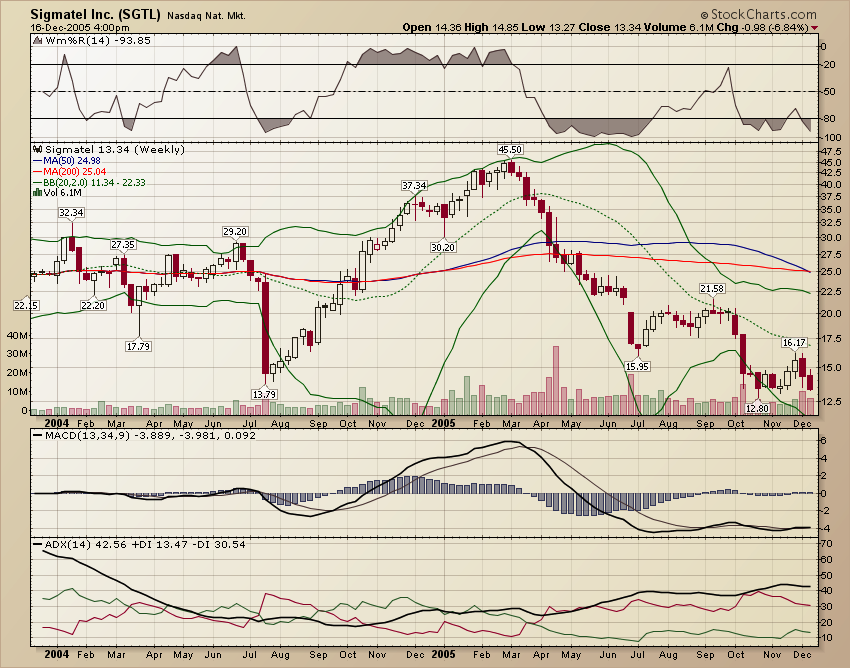Click the Sigmatel Inc. (SGTL) chart title
Screen dimensions: 850x668
(x=95, y=14)
